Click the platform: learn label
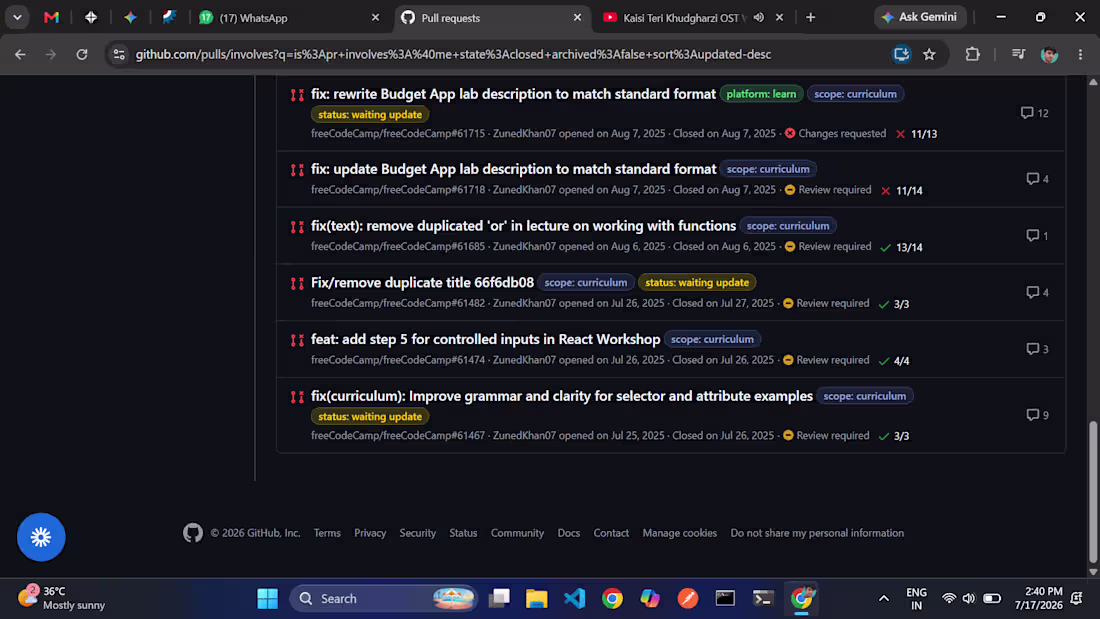 761,94
